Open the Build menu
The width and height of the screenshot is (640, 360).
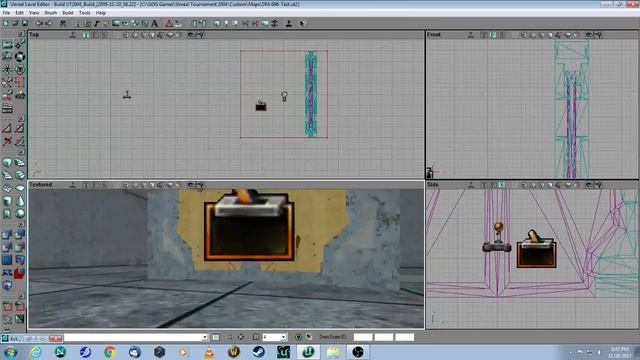coord(68,13)
